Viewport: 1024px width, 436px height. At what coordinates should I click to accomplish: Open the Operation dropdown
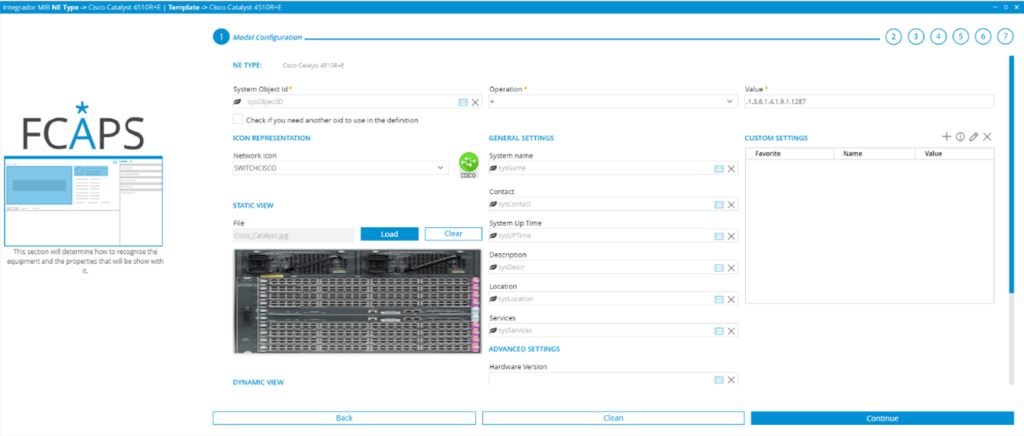point(613,102)
